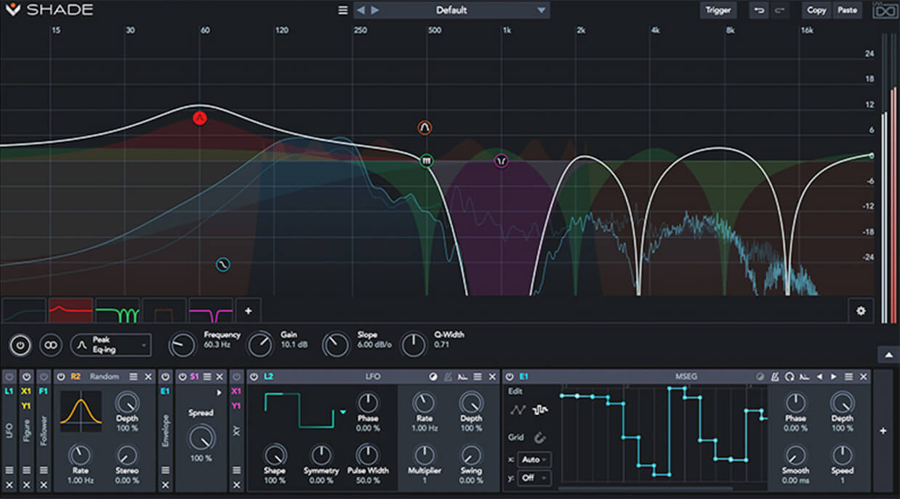Image resolution: width=900 pixels, height=499 pixels.
Task: Open the MSEG grid y Off dropdown
Action: [x=534, y=478]
